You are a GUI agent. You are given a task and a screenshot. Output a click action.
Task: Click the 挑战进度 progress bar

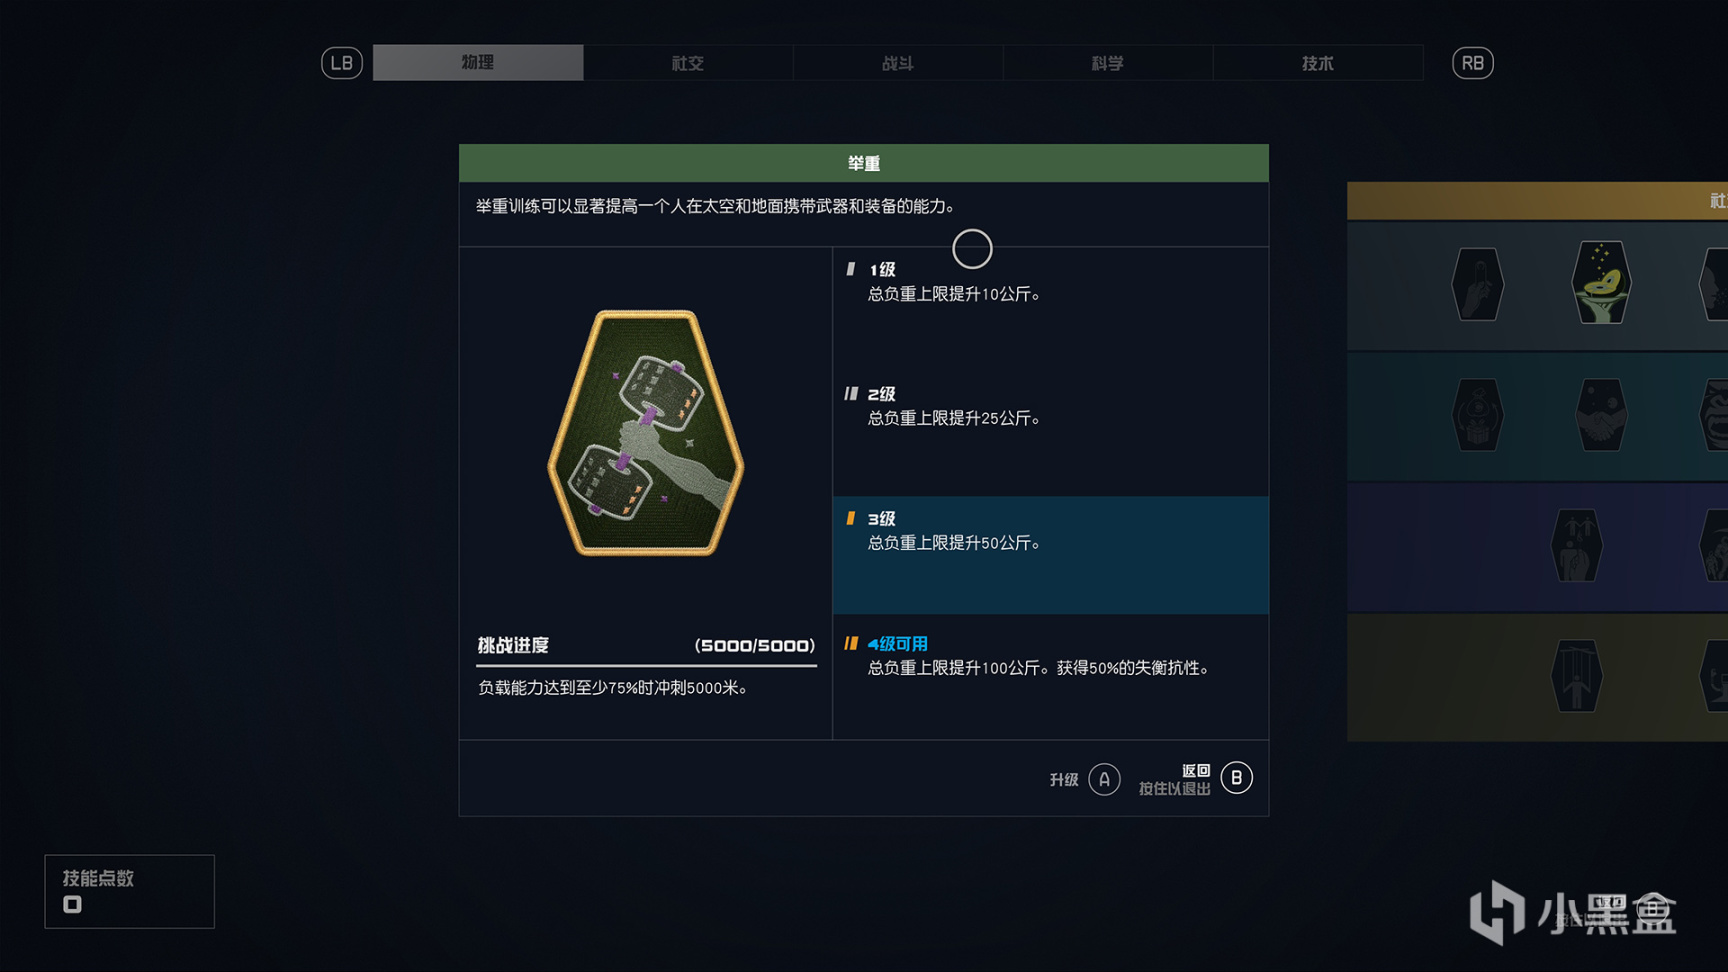point(646,666)
